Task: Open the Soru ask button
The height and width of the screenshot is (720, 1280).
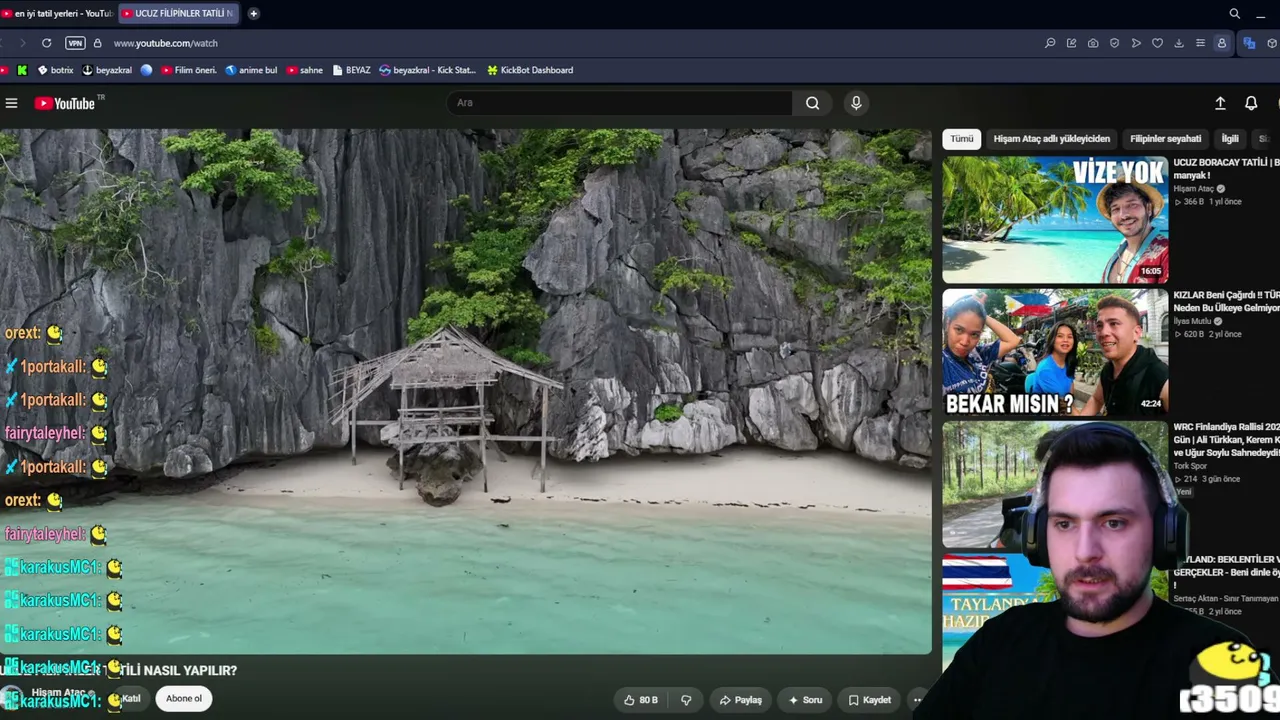Action: tap(805, 700)
